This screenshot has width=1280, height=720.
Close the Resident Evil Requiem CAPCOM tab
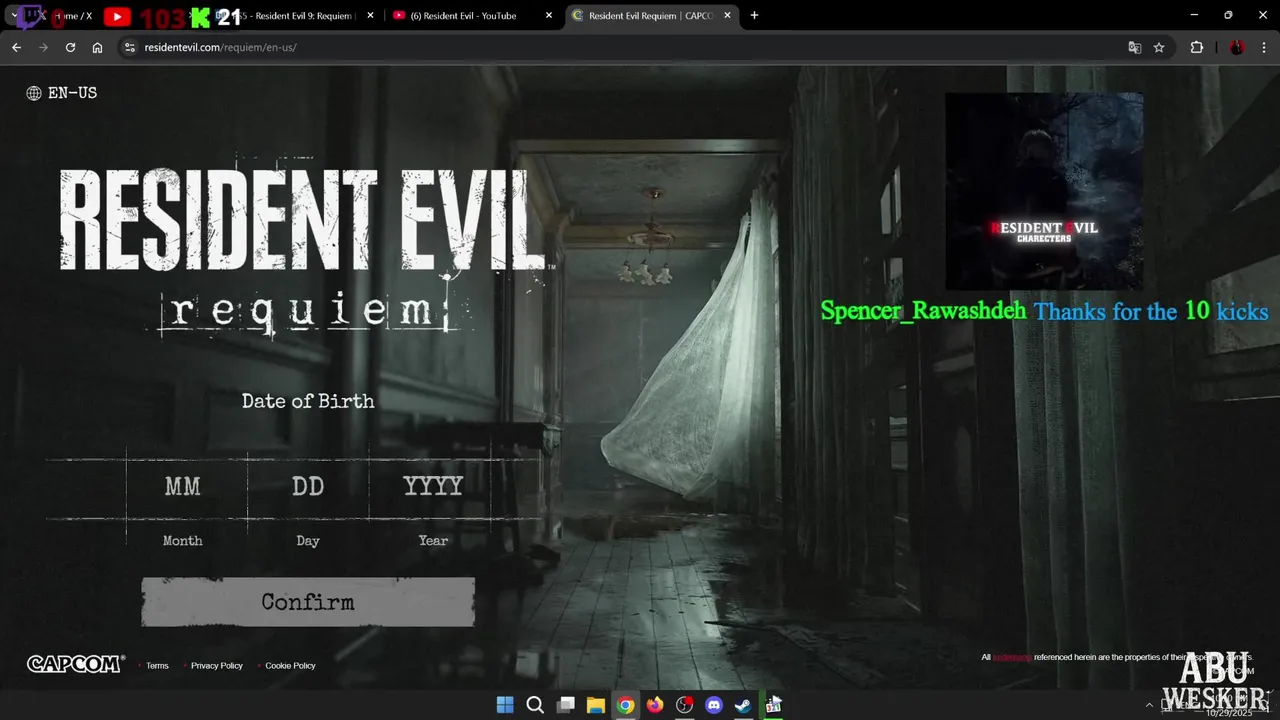[728, 15]
